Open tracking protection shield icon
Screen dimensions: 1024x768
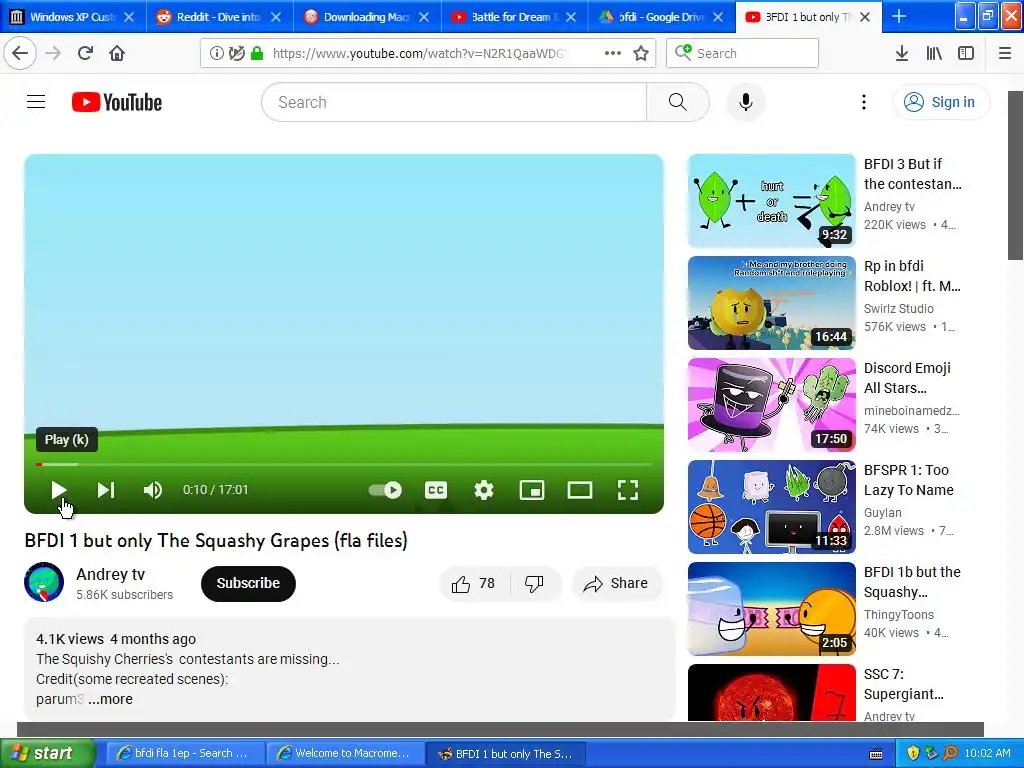237,53
